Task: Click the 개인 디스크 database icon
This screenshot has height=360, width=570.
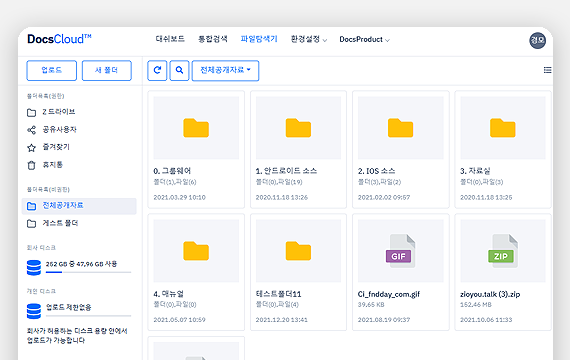Action: click(x=34, y=311)
